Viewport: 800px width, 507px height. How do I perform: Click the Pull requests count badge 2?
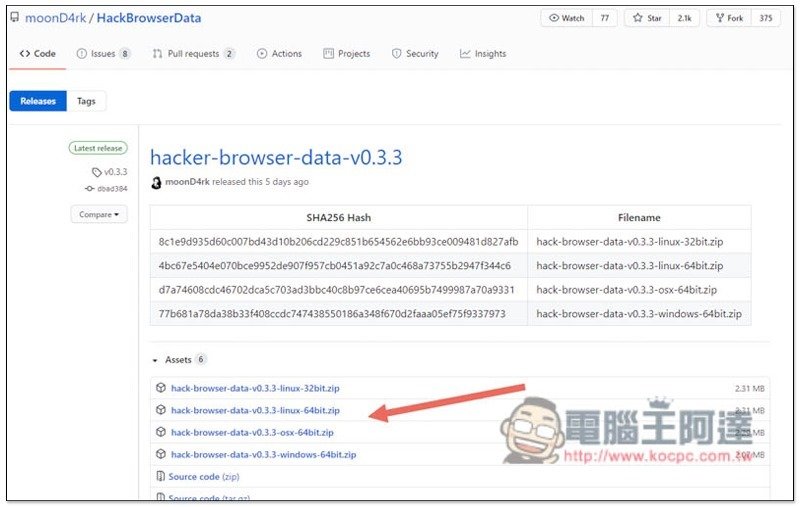pos(230,54)
